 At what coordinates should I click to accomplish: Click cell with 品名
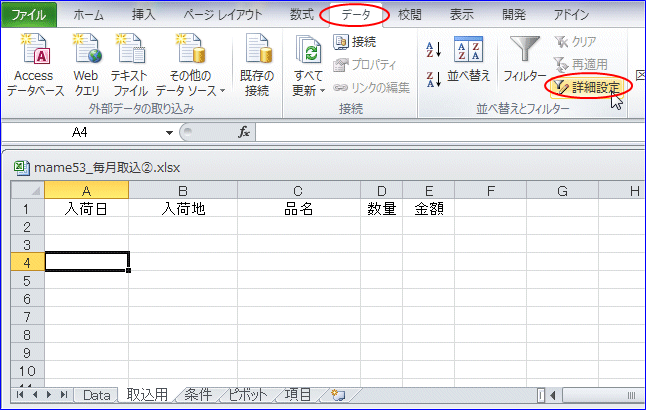click(299, 209)
